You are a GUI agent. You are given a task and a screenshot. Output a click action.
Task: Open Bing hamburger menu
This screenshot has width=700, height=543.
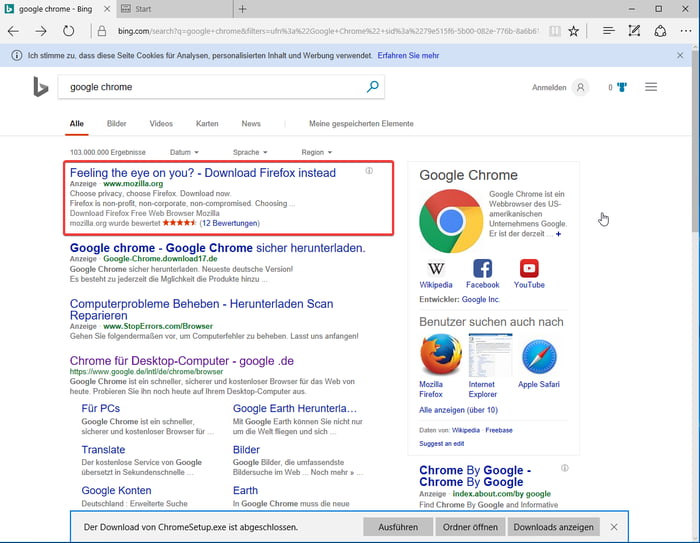pyautogui.click(x=651, y=87)
